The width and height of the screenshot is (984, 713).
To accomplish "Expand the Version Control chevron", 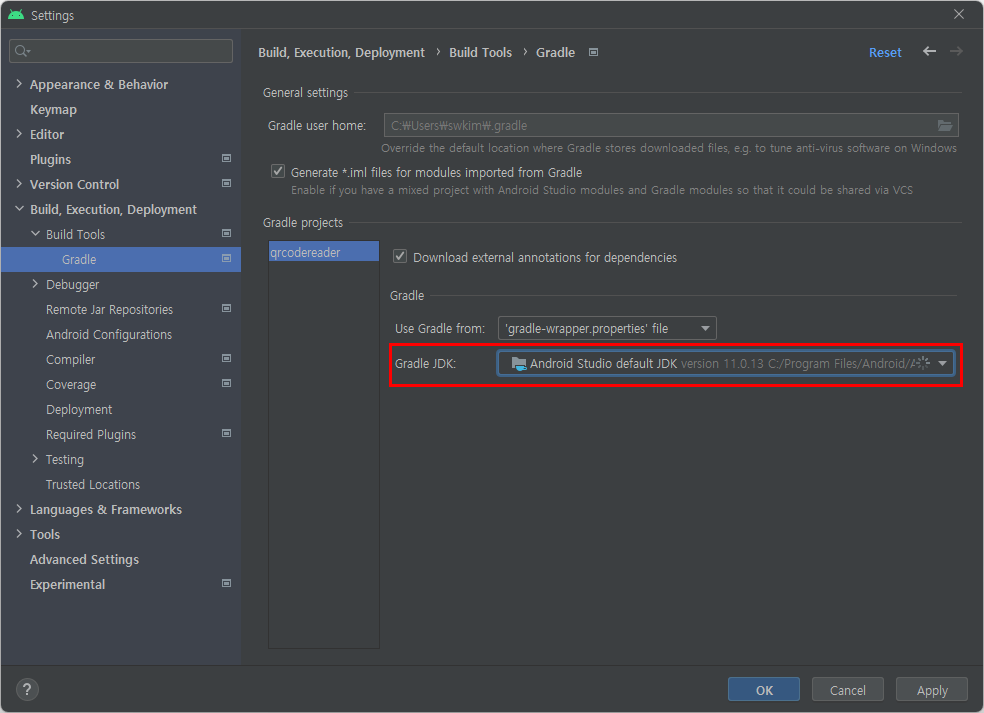I will pos(19,184).
